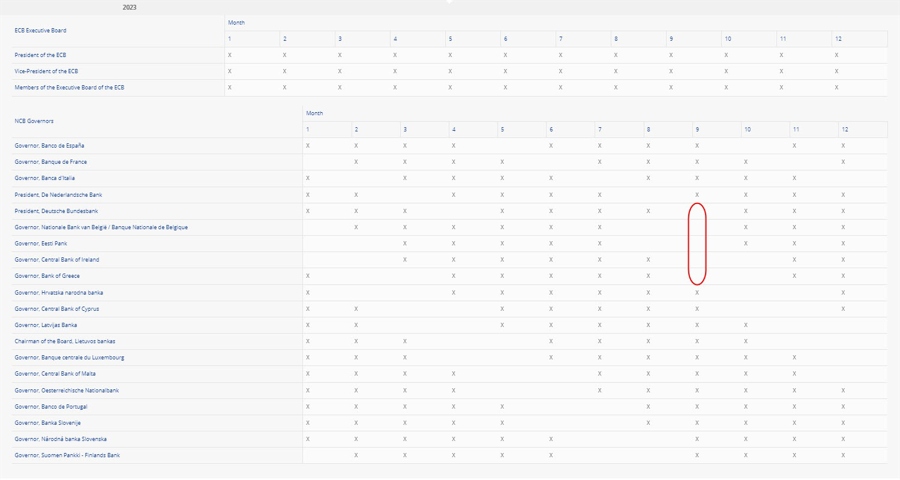This screenshot has height=480, width=900.
Task: Click "Governor, Bank of Greece" row label
Action: pos(47,276)
